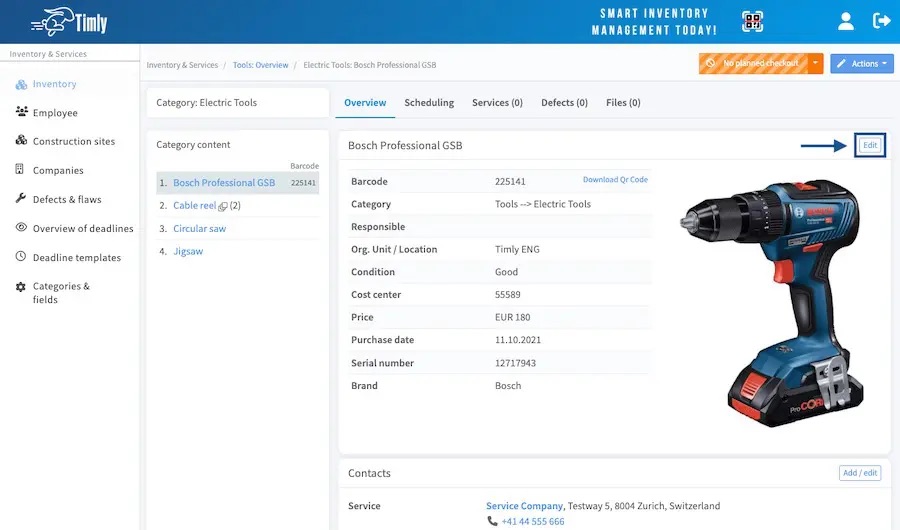Open the Services (0) tab
This screenshot has width=900, height=530.
pyautogui.click(x=497, y=103)
